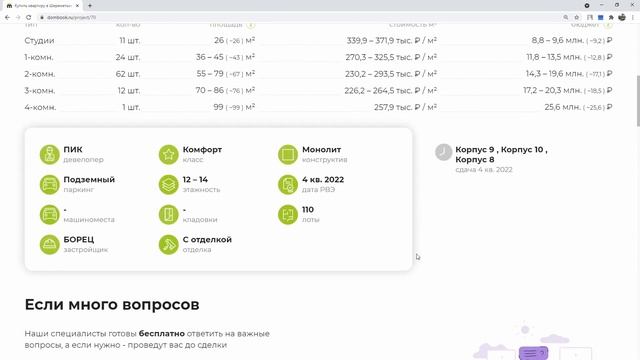Click the 110 лоты floor plan icon
The image size is (640, 360).
(x=288, y=214)
